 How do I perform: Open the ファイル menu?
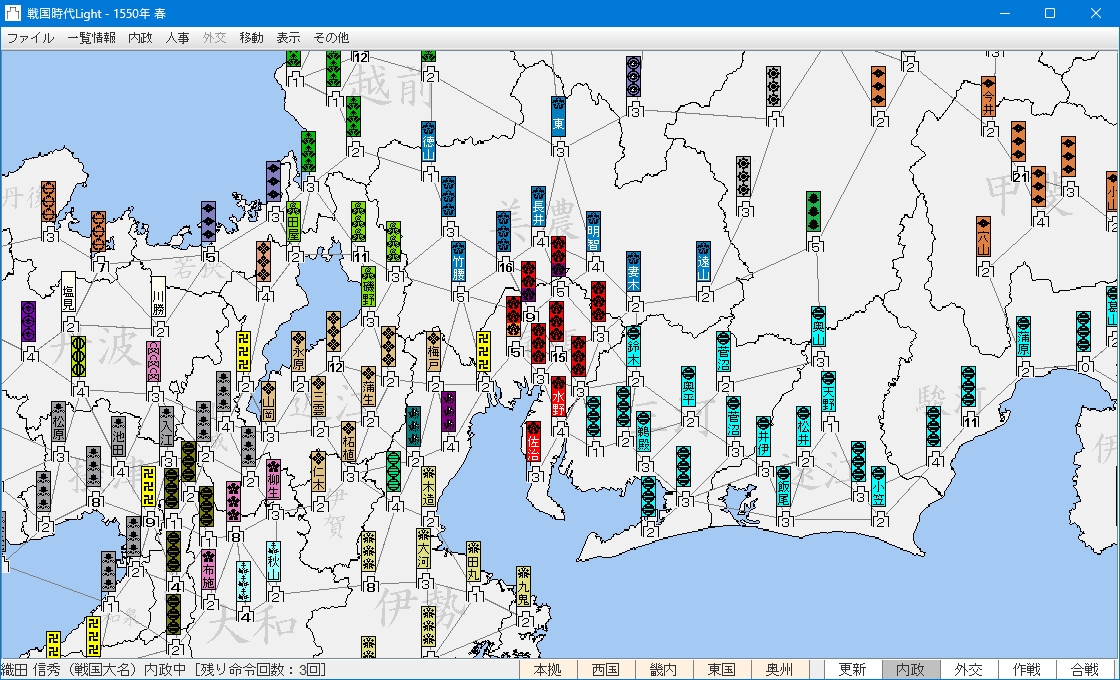pyautogui.click(x=30, y=38)
